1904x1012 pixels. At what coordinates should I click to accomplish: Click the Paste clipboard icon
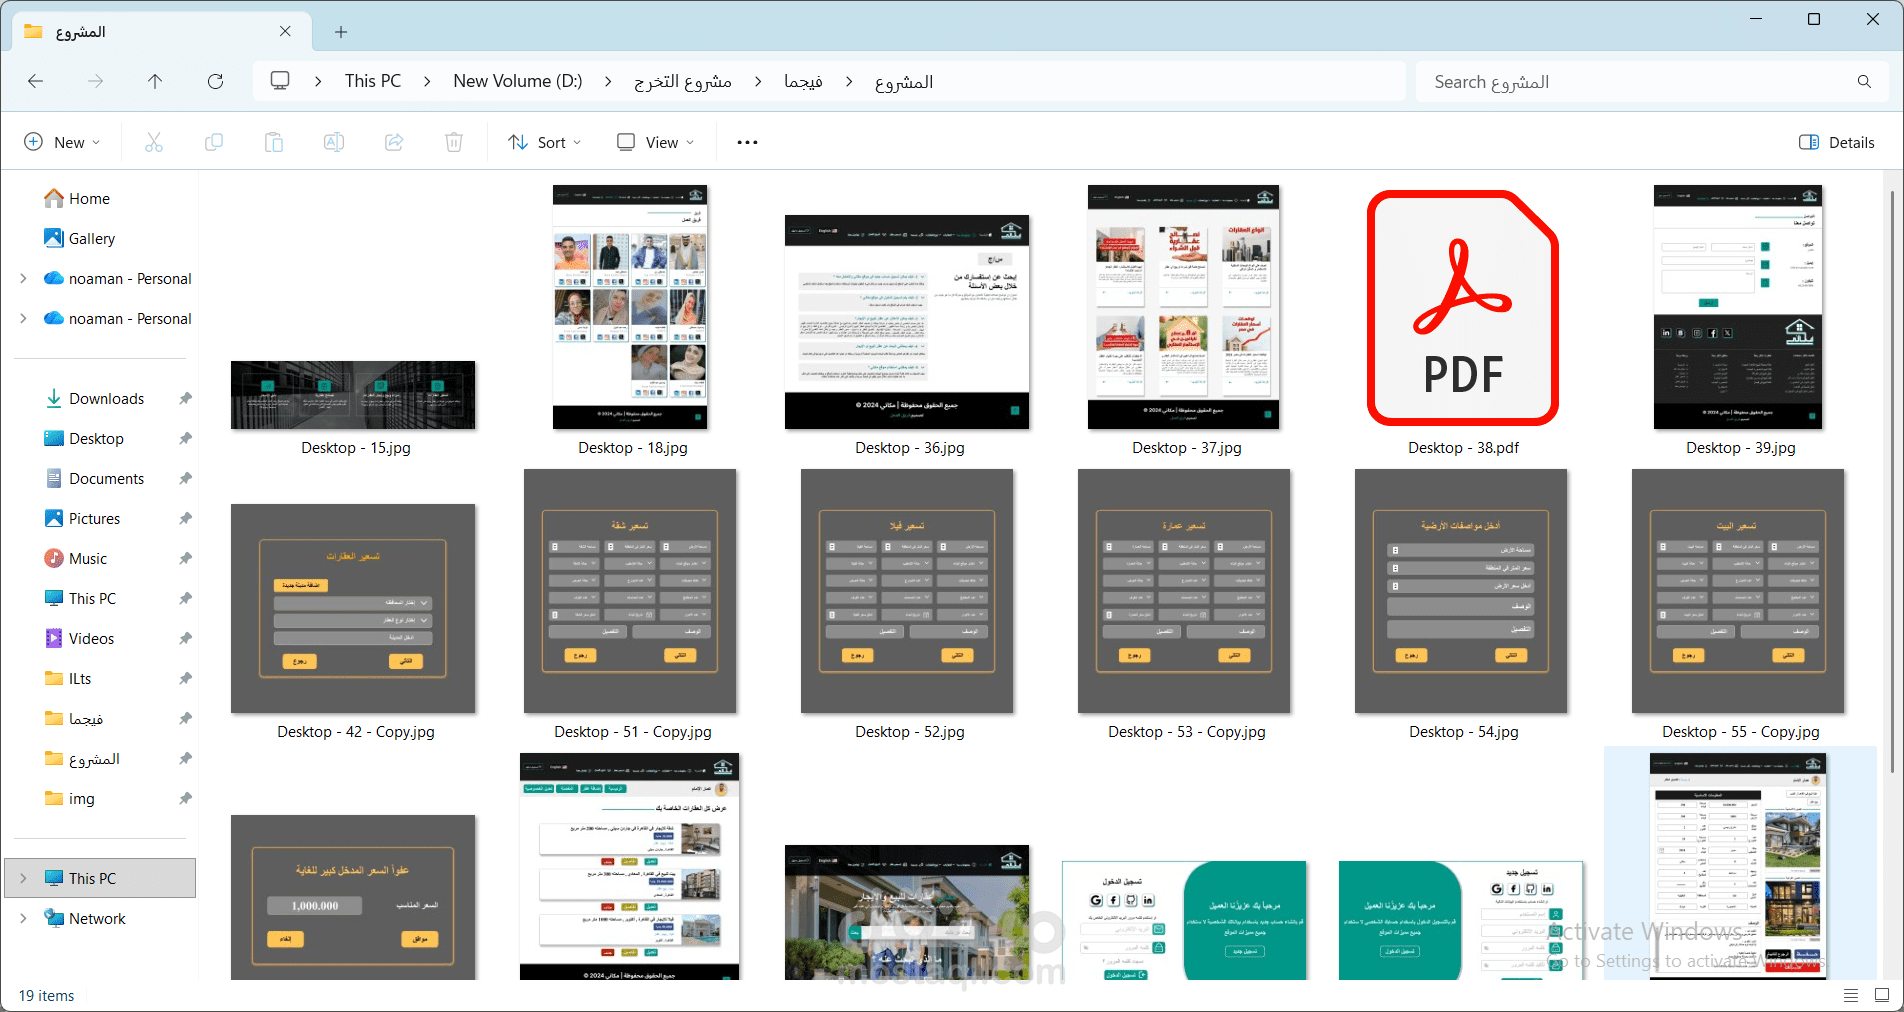pyautogui.click(x=274, y=142)
